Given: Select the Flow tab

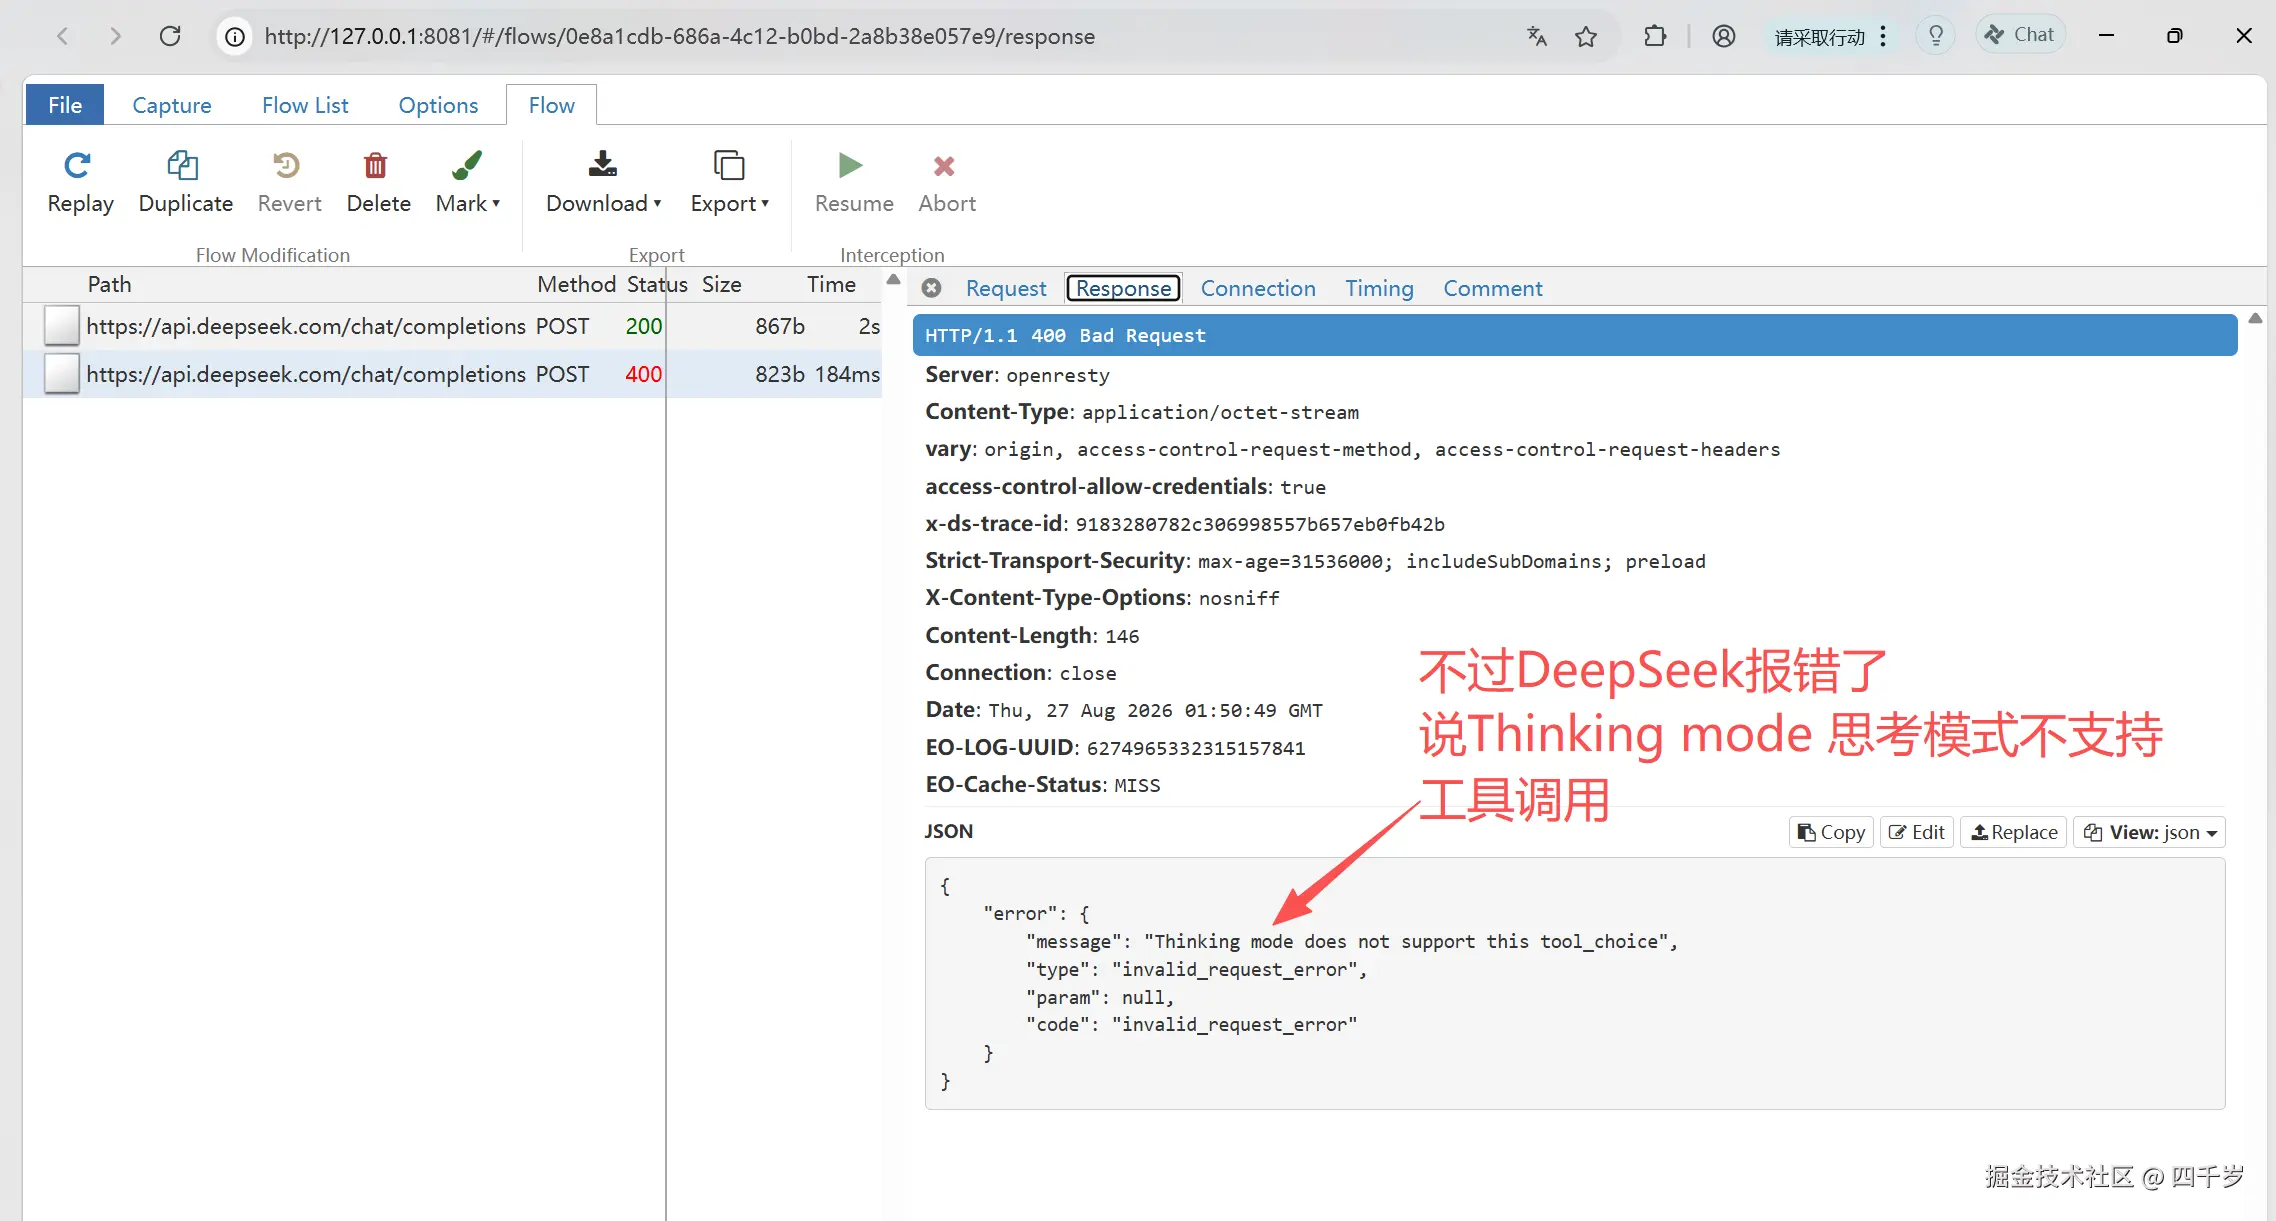Looking at the screenshot, I should (x=552, y=105).
